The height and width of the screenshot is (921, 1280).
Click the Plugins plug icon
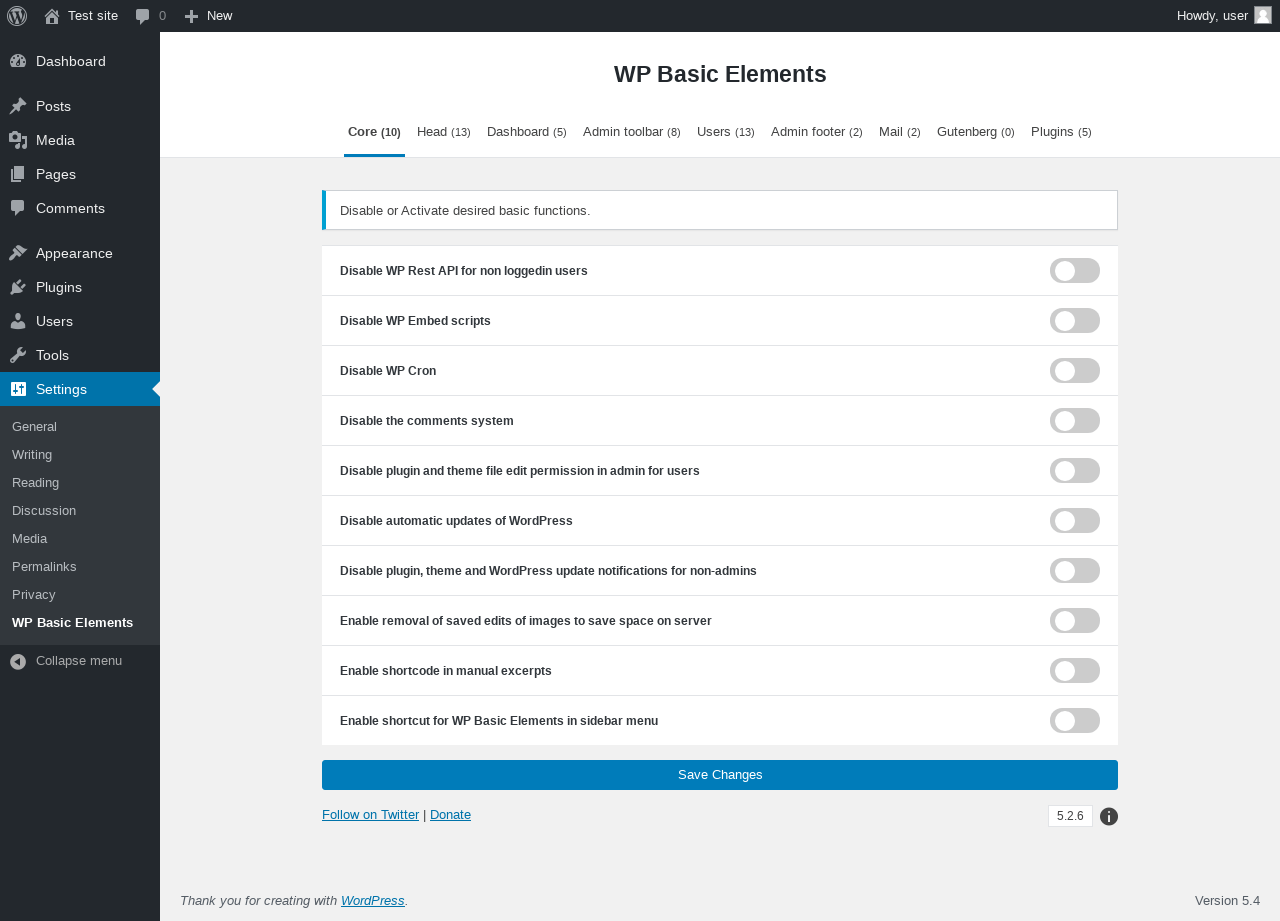[x=18, y=287]
